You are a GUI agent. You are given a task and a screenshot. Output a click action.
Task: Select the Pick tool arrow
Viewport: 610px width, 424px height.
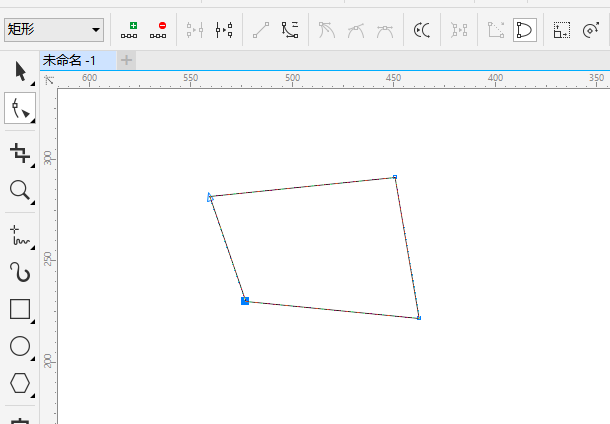(20, 72)
